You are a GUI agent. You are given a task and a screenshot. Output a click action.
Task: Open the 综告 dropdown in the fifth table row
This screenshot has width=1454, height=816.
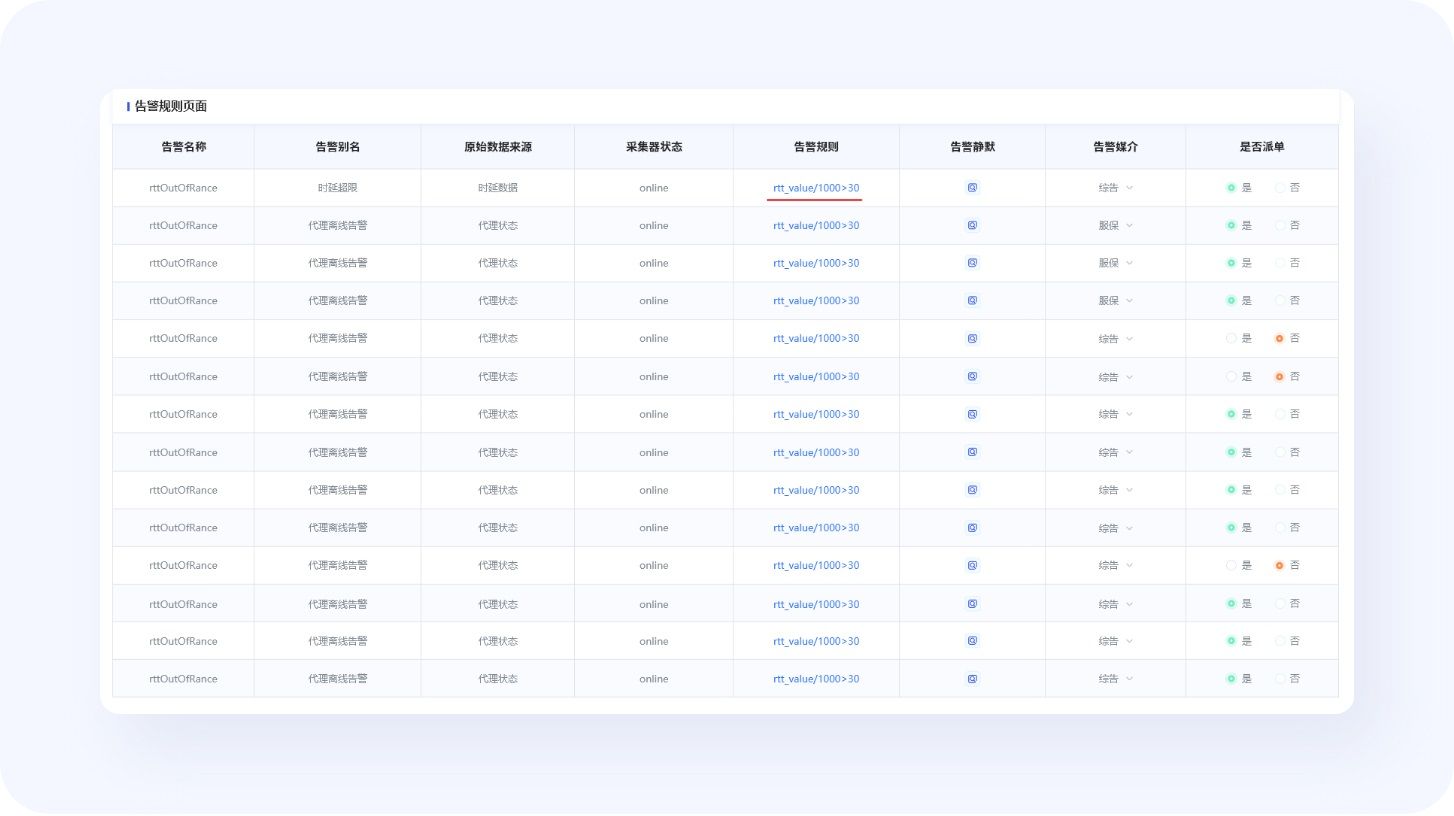coord(1116,338)
